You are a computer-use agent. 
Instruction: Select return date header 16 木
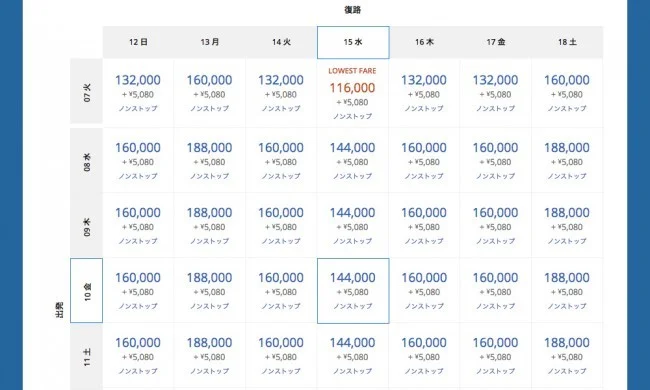click(x=424, y=42)
